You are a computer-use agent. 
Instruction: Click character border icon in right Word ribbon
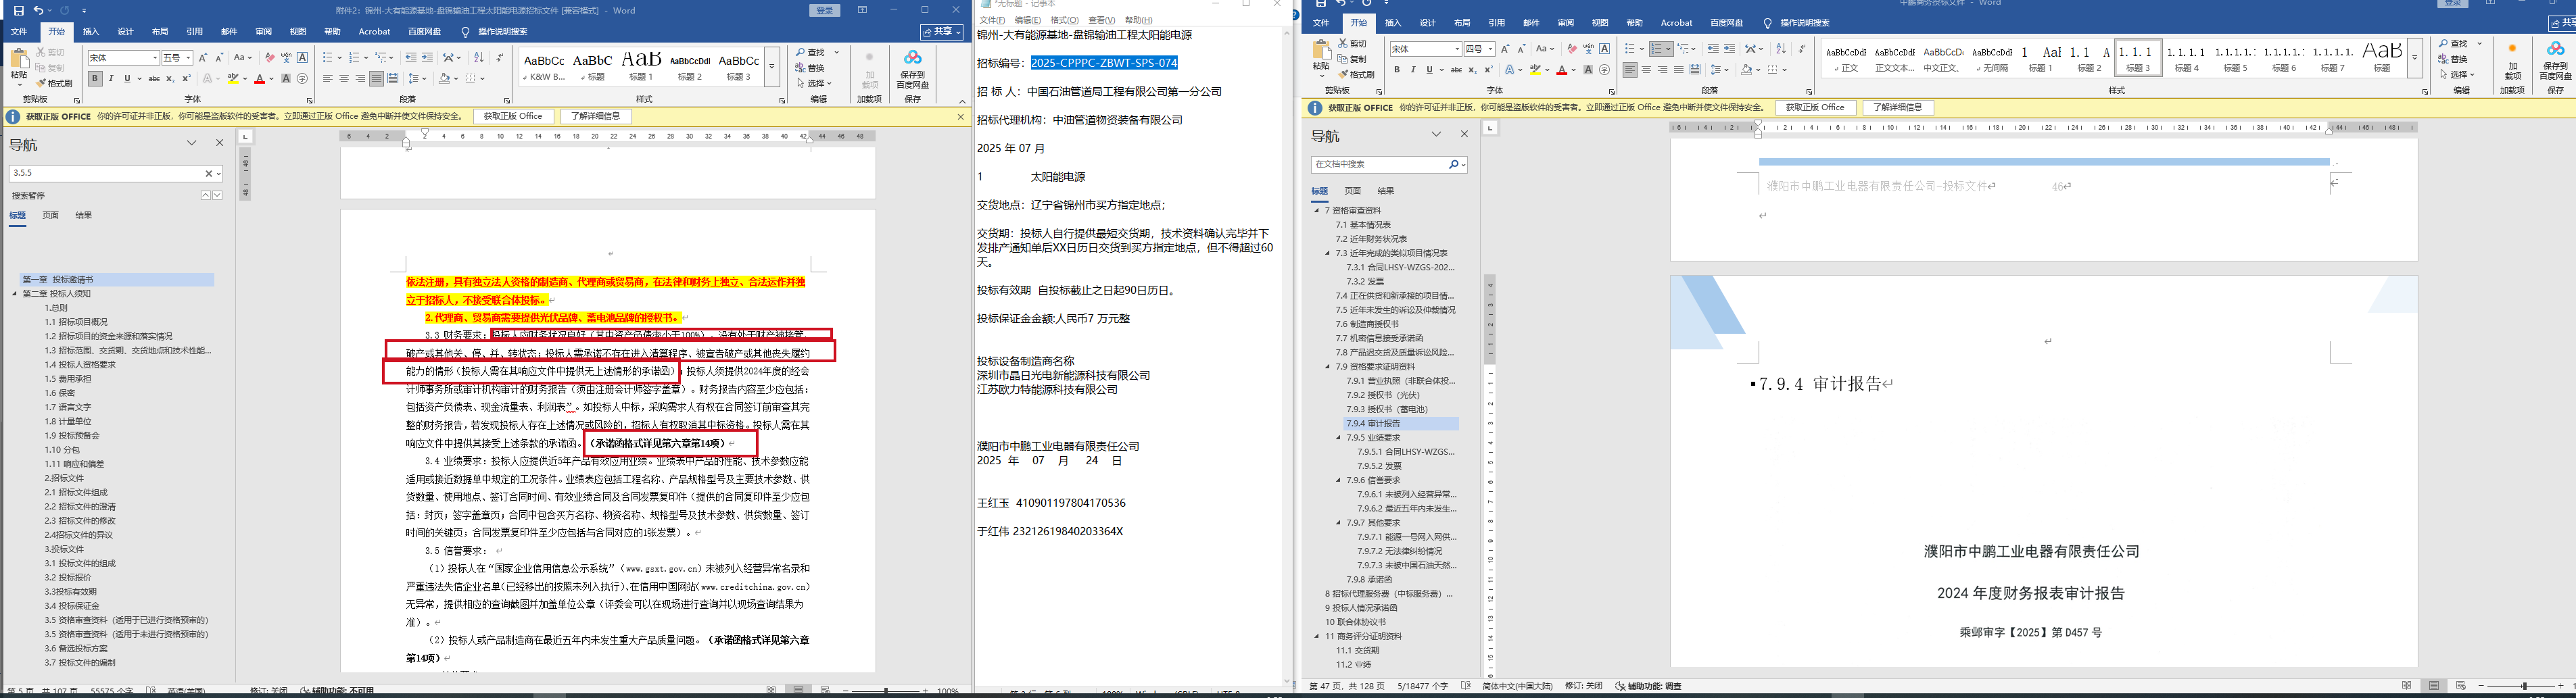1605,49
